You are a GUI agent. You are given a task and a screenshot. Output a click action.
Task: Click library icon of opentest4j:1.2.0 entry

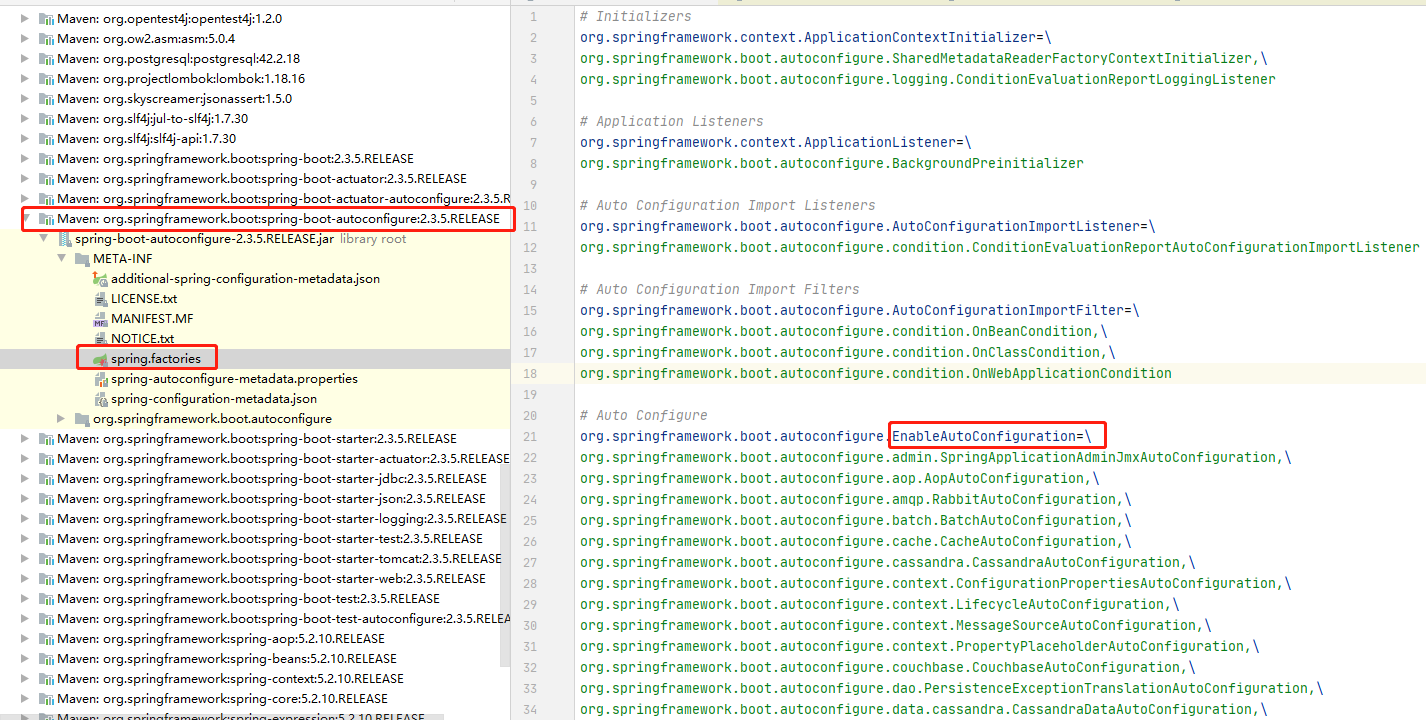pyautogui.click(x=46, y=19)
